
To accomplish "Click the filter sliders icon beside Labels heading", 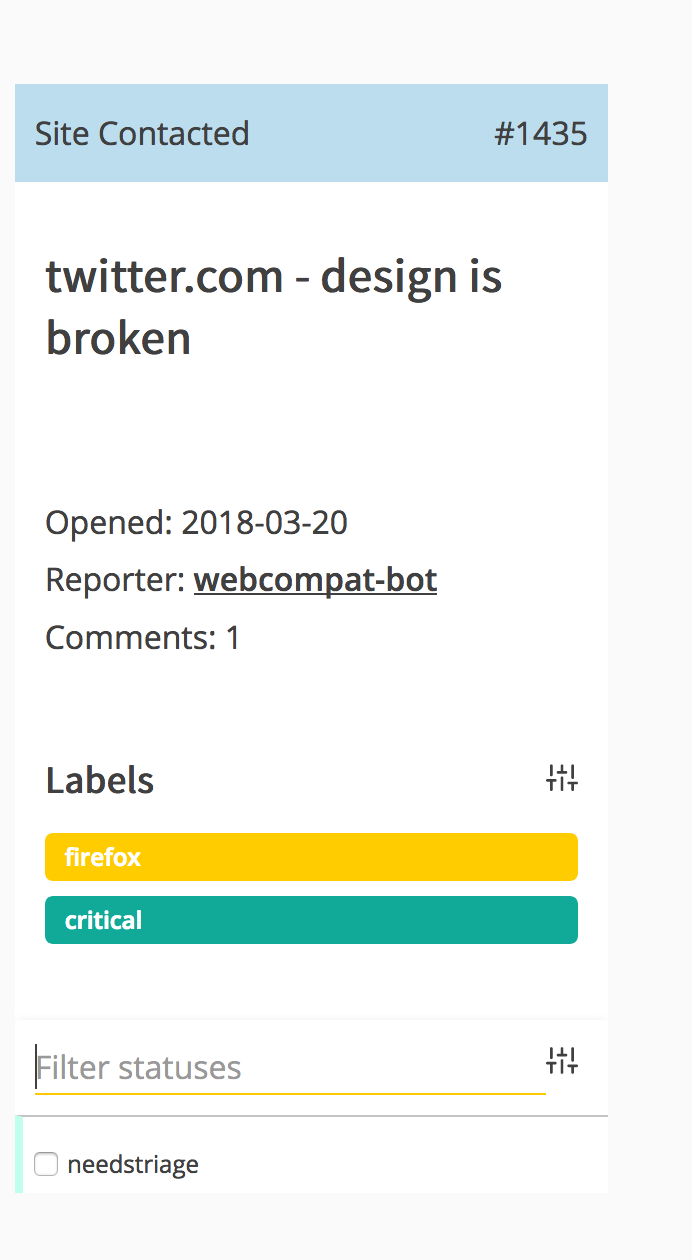I will [562, 778].
